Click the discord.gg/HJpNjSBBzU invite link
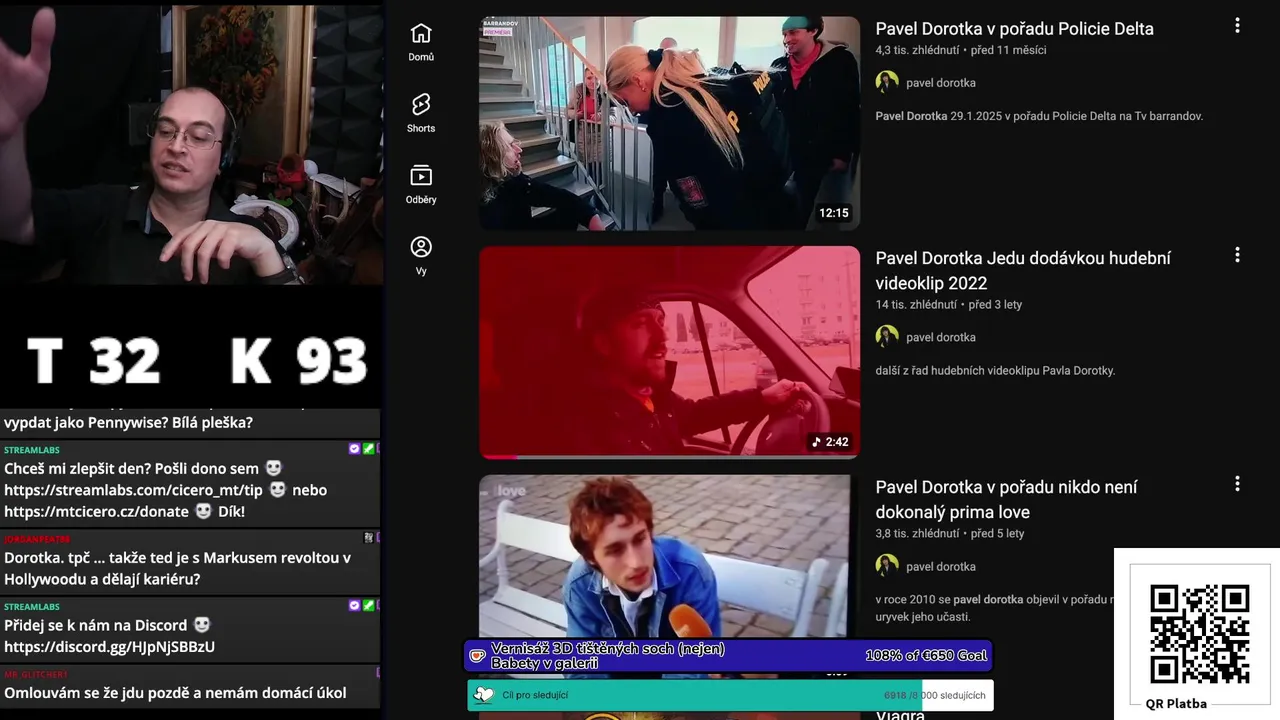Image resolution: width=1280 pixels, height=720 pixels. click(109, 647)
